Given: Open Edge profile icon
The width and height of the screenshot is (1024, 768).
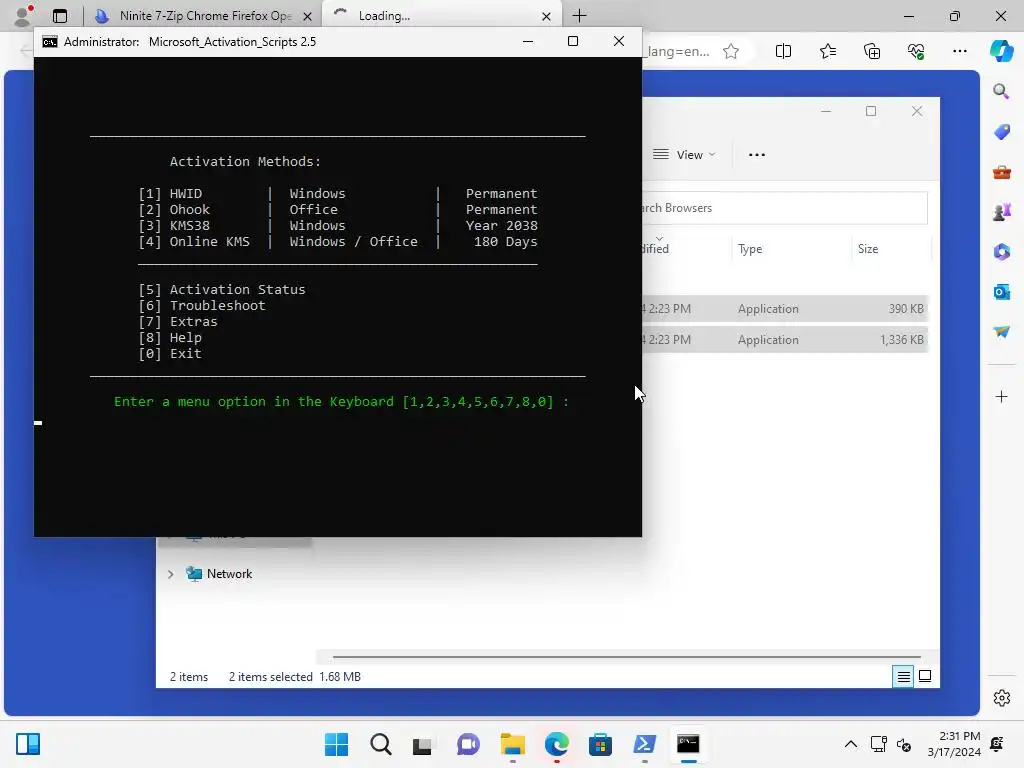Looking at the screenshot, I should pyautogui.click(x=24, y=16).
